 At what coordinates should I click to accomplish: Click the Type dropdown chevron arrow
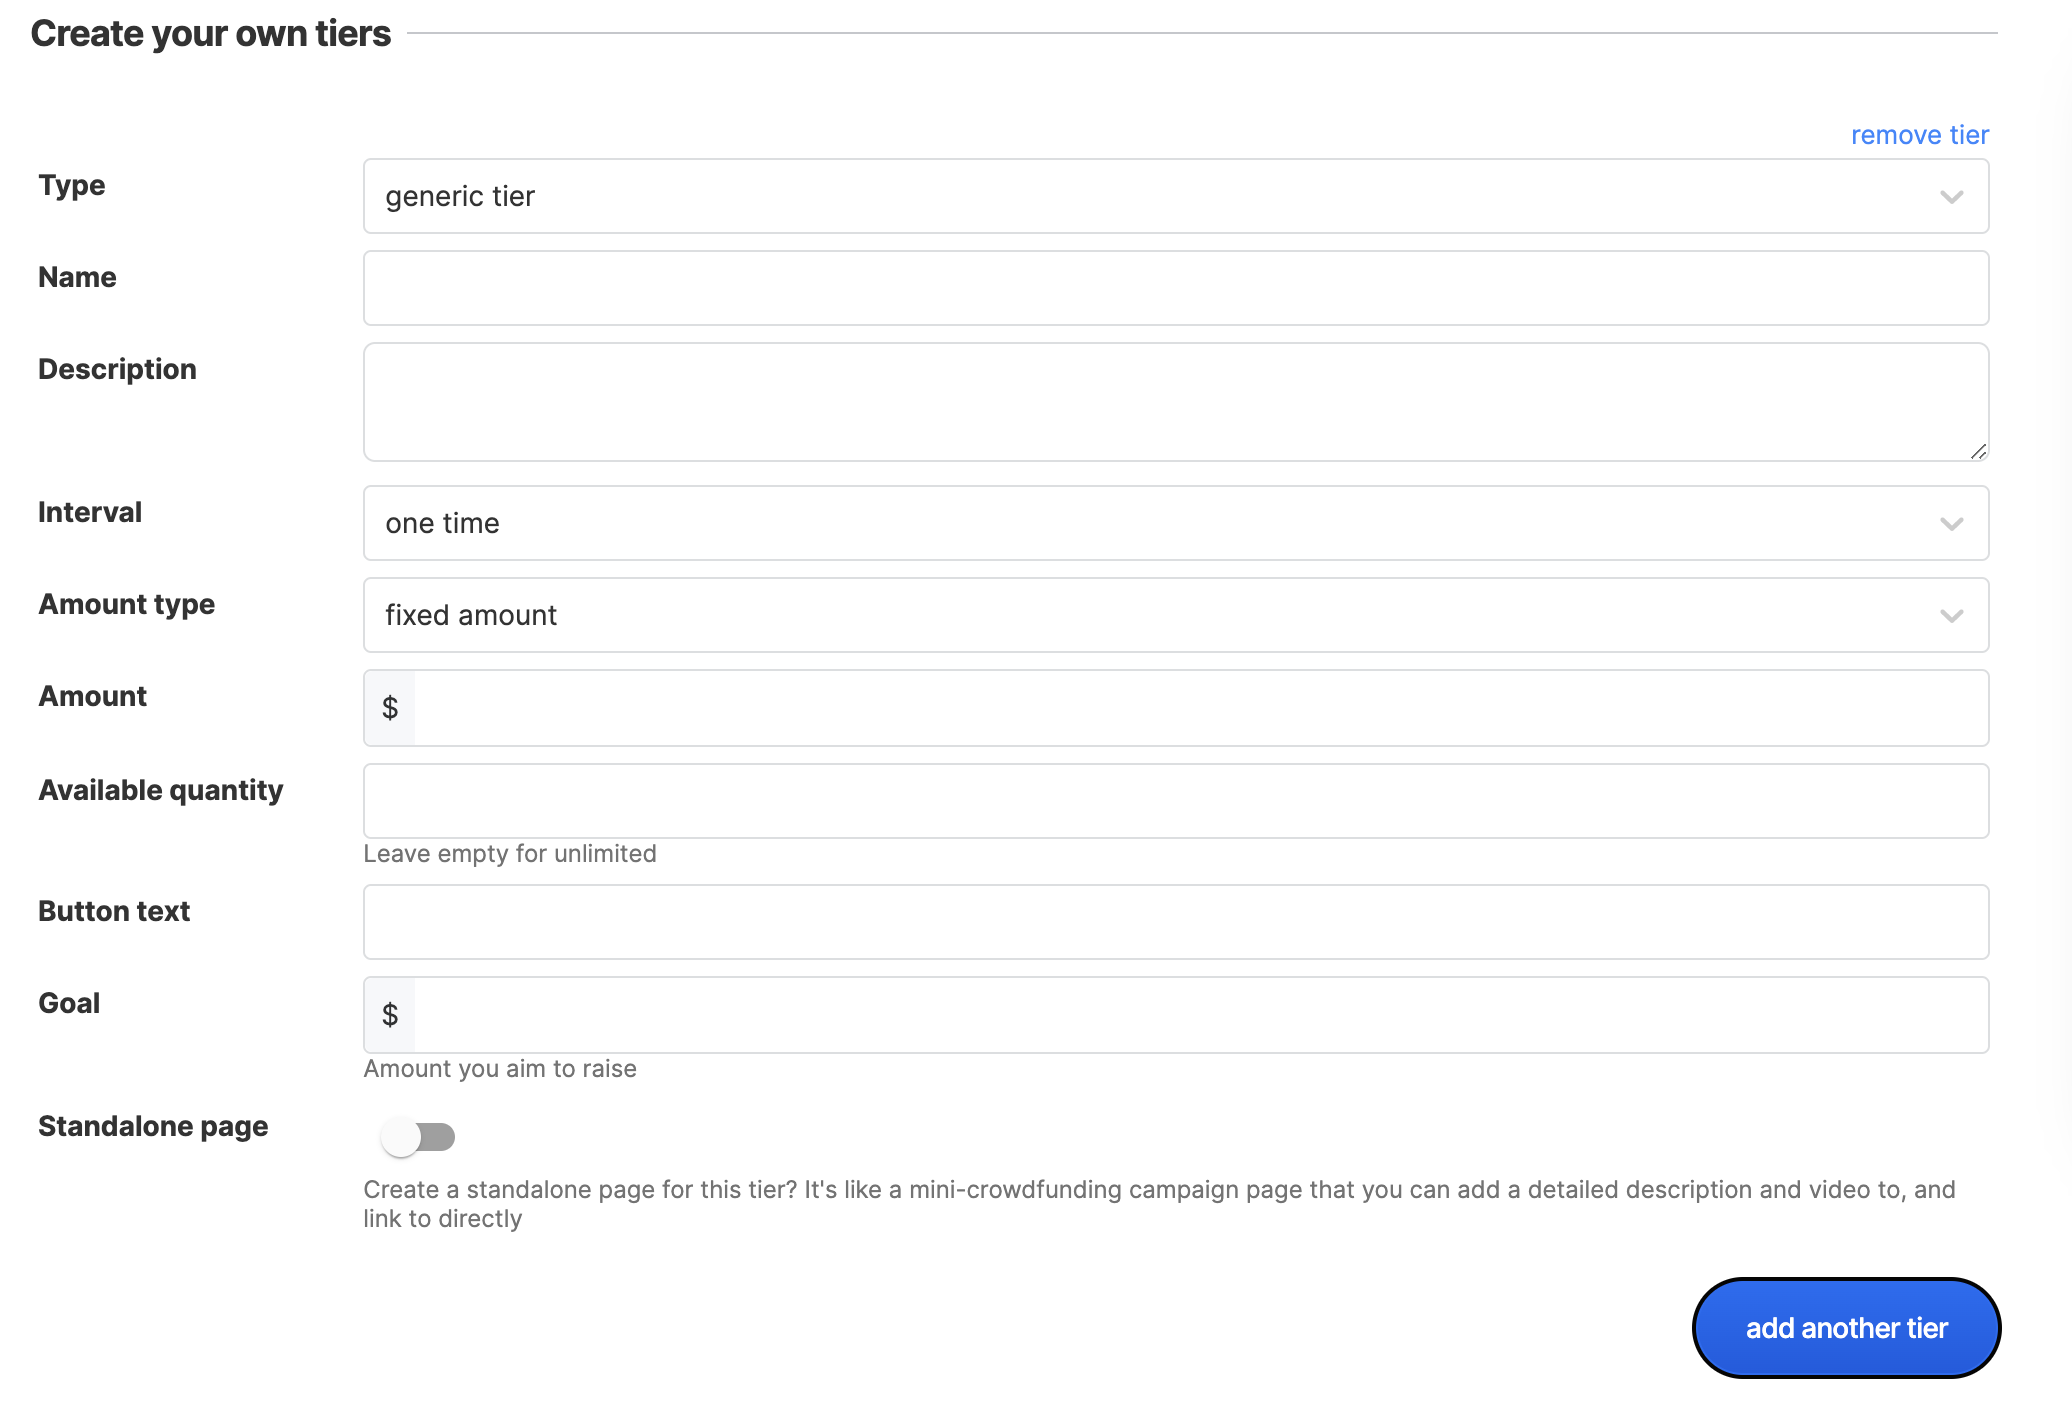[1951, 197]
